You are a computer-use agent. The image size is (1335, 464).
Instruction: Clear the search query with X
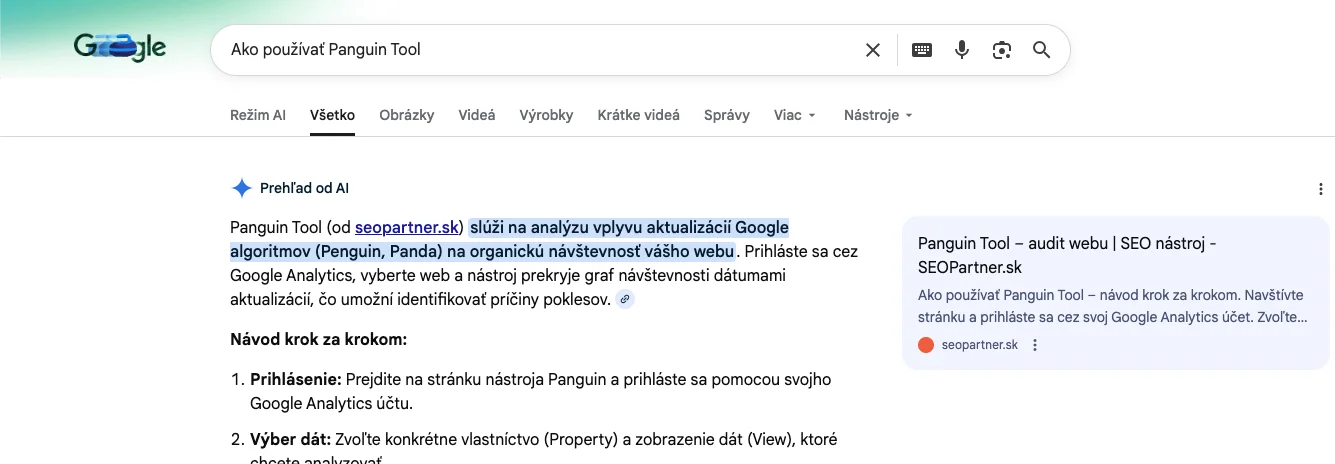point(873,50)
